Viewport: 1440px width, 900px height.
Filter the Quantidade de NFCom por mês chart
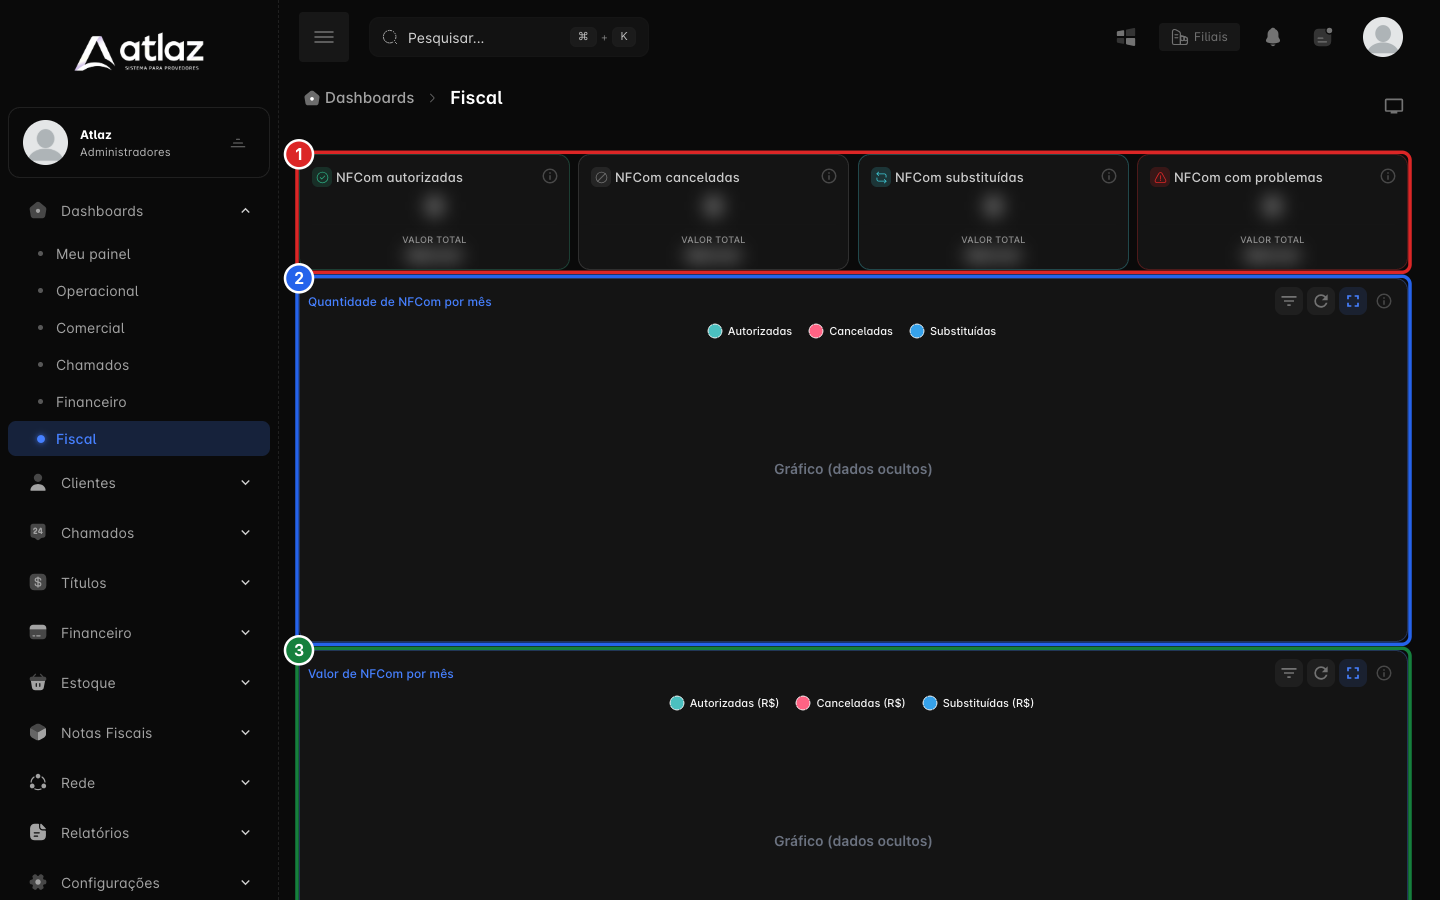1289,301
